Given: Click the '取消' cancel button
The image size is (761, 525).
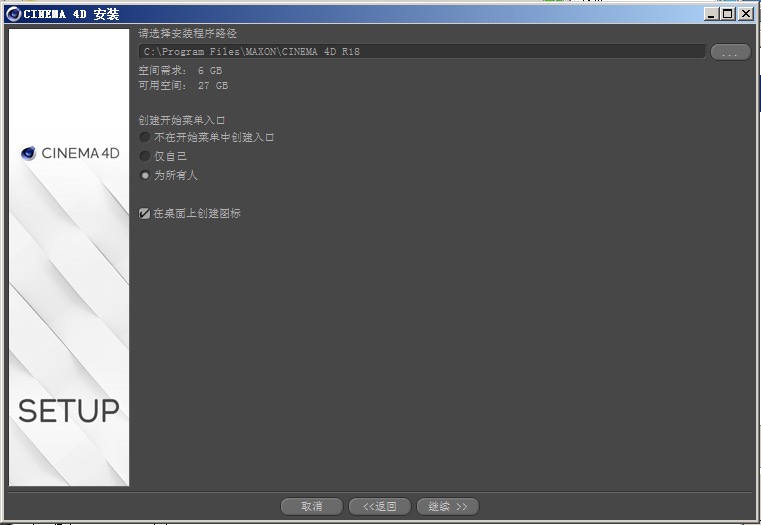Looking at the screenshot, I should pos(312,506).
